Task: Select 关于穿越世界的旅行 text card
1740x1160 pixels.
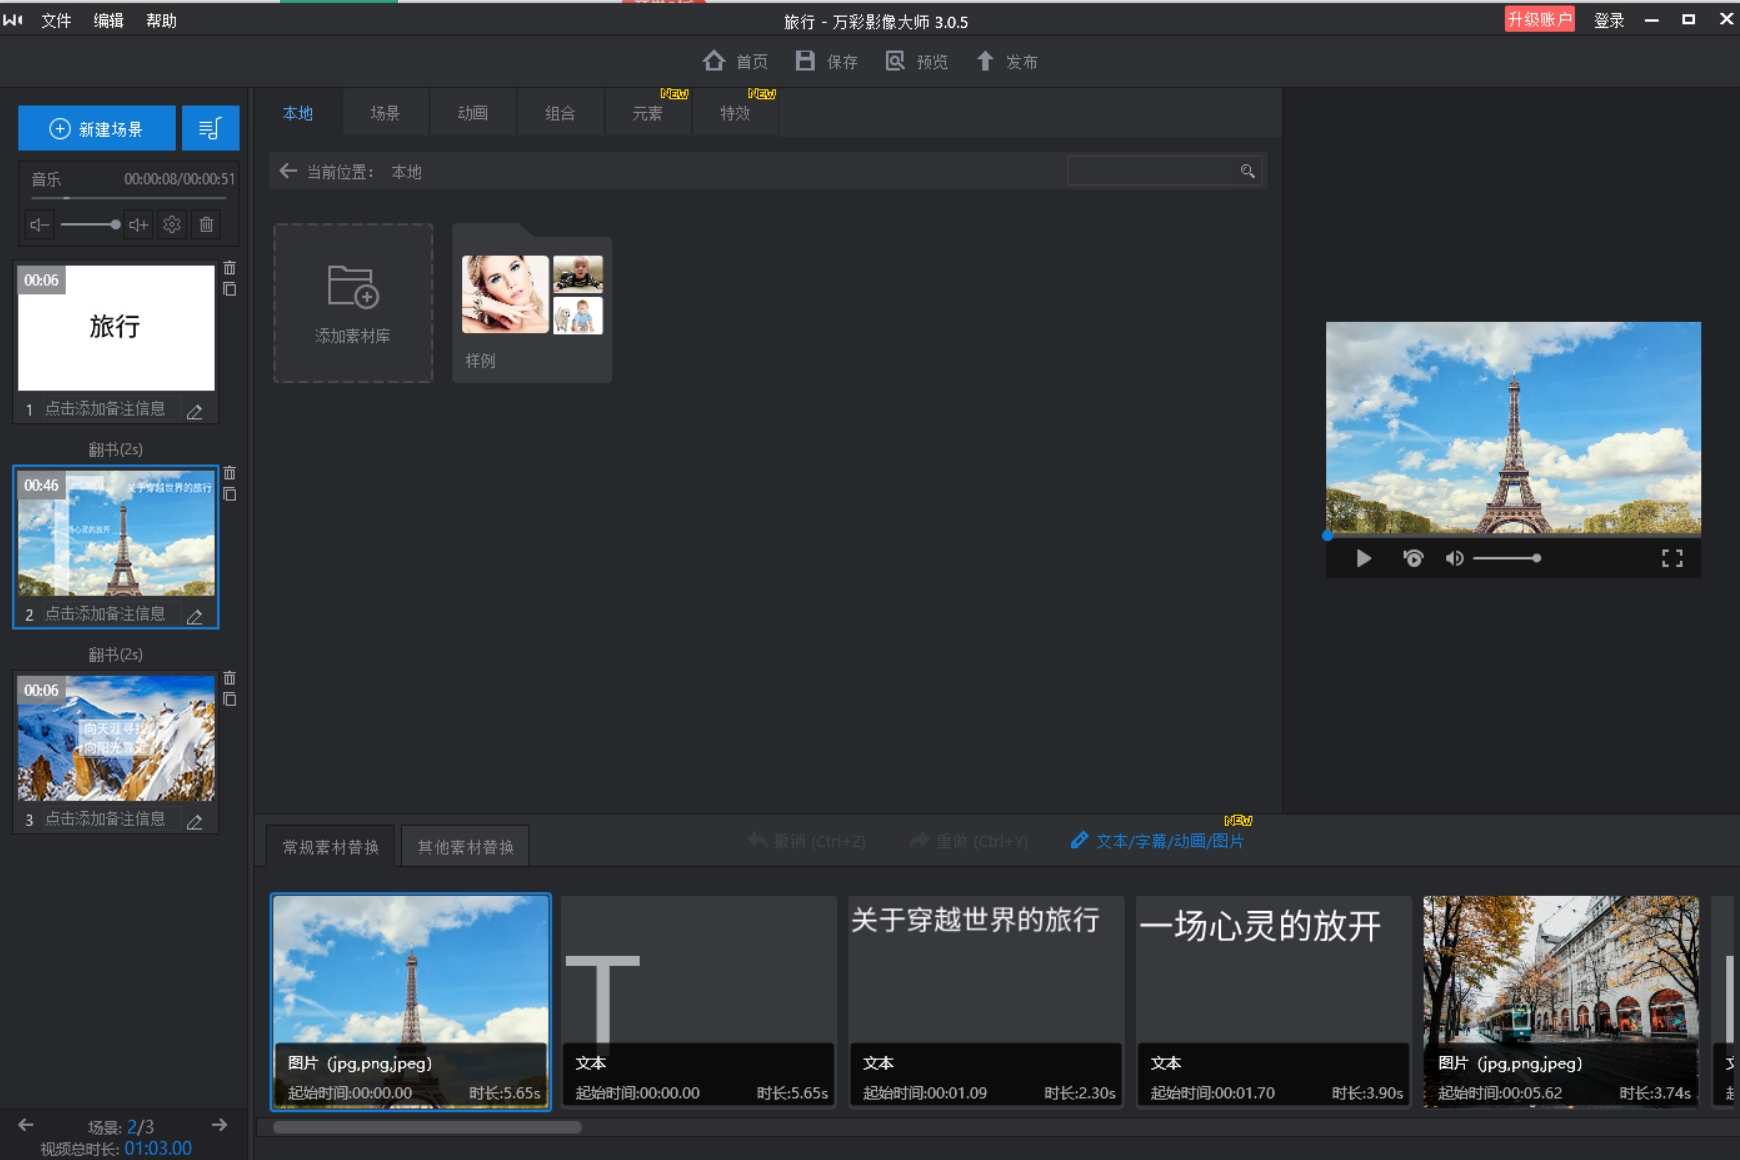Action: (x=986, y=1001)
